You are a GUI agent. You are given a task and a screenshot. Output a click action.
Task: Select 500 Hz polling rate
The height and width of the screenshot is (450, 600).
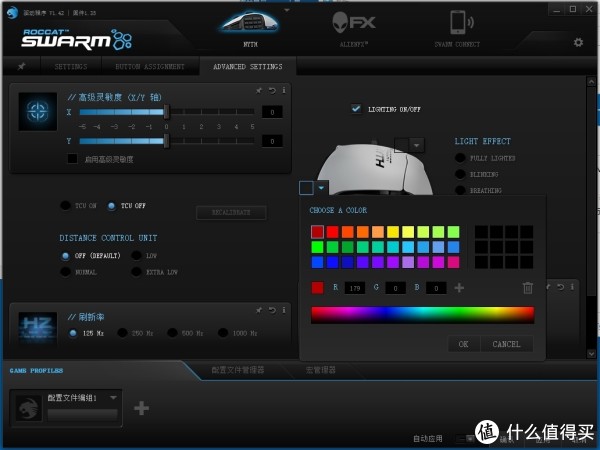click(x=172, y=333)
